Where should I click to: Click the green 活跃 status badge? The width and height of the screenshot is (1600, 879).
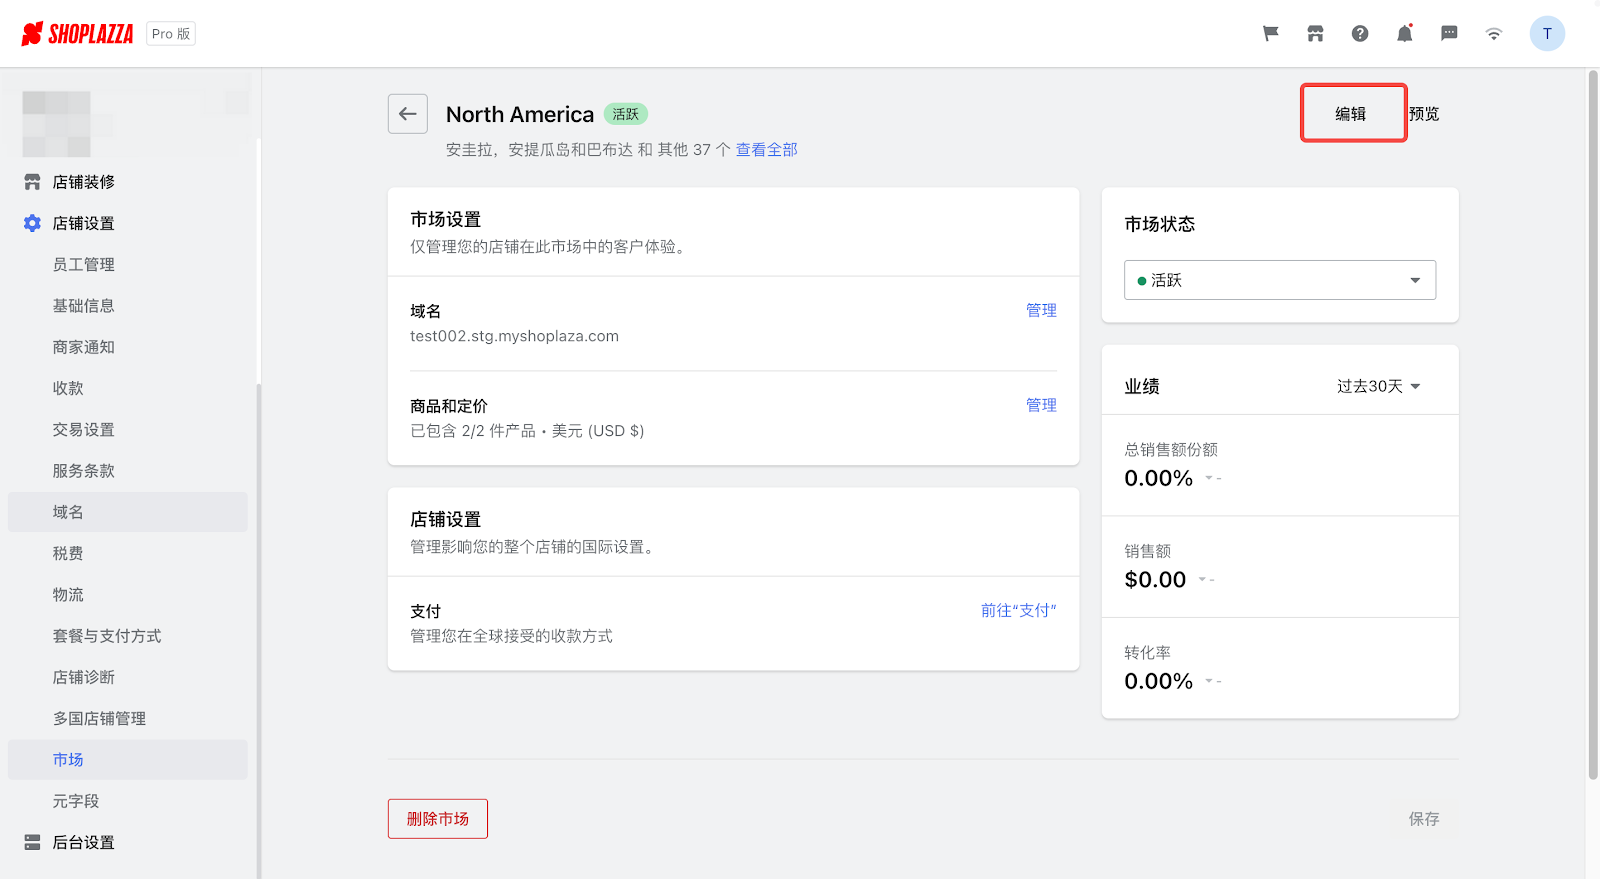(x=626, y=114)
